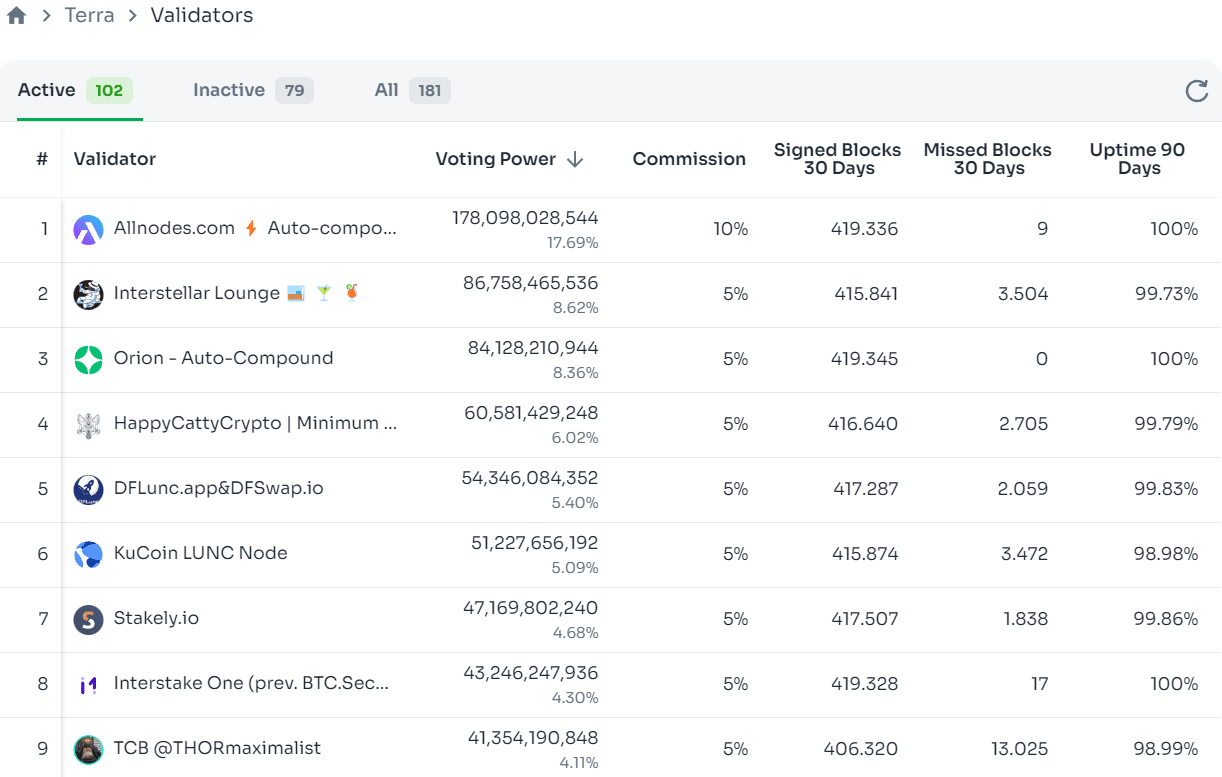Open Orion - Auto-Compound validator

(224, 358)
